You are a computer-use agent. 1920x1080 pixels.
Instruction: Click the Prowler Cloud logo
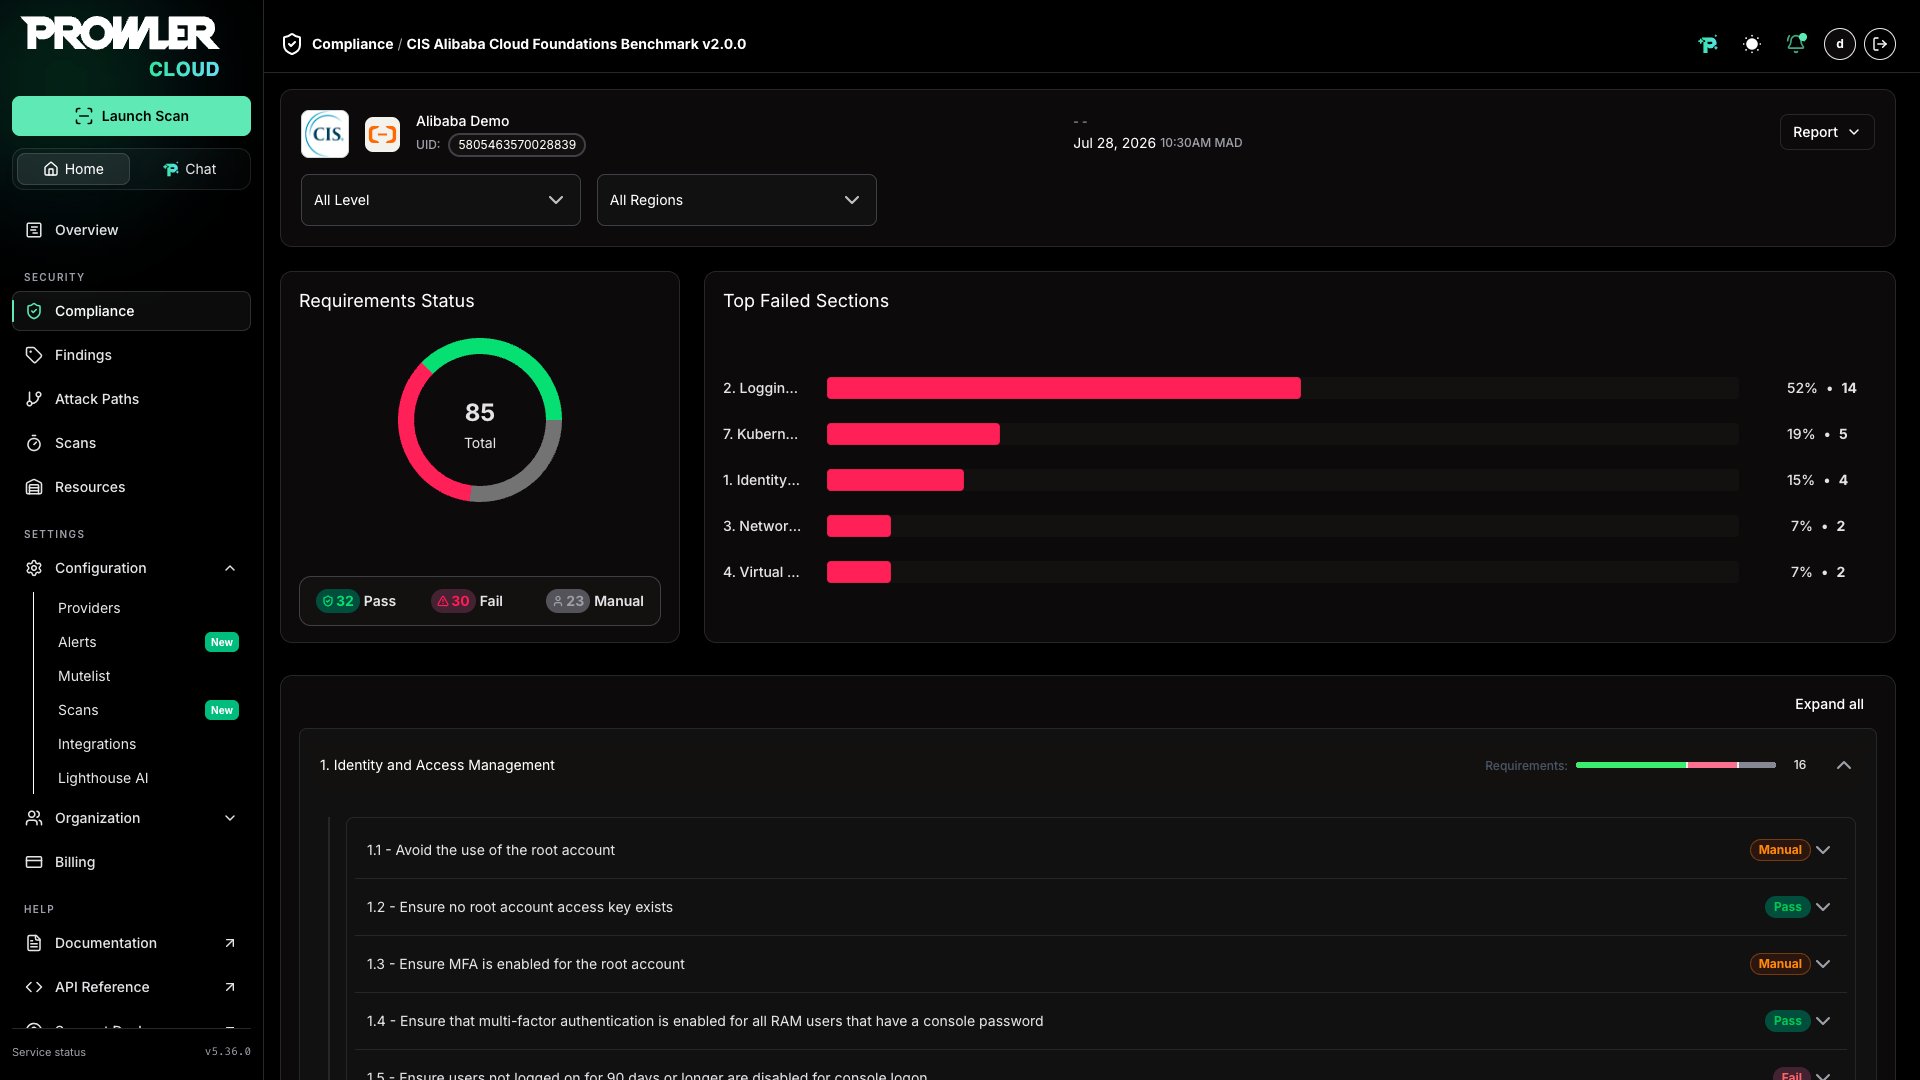(x=120, y=47)
